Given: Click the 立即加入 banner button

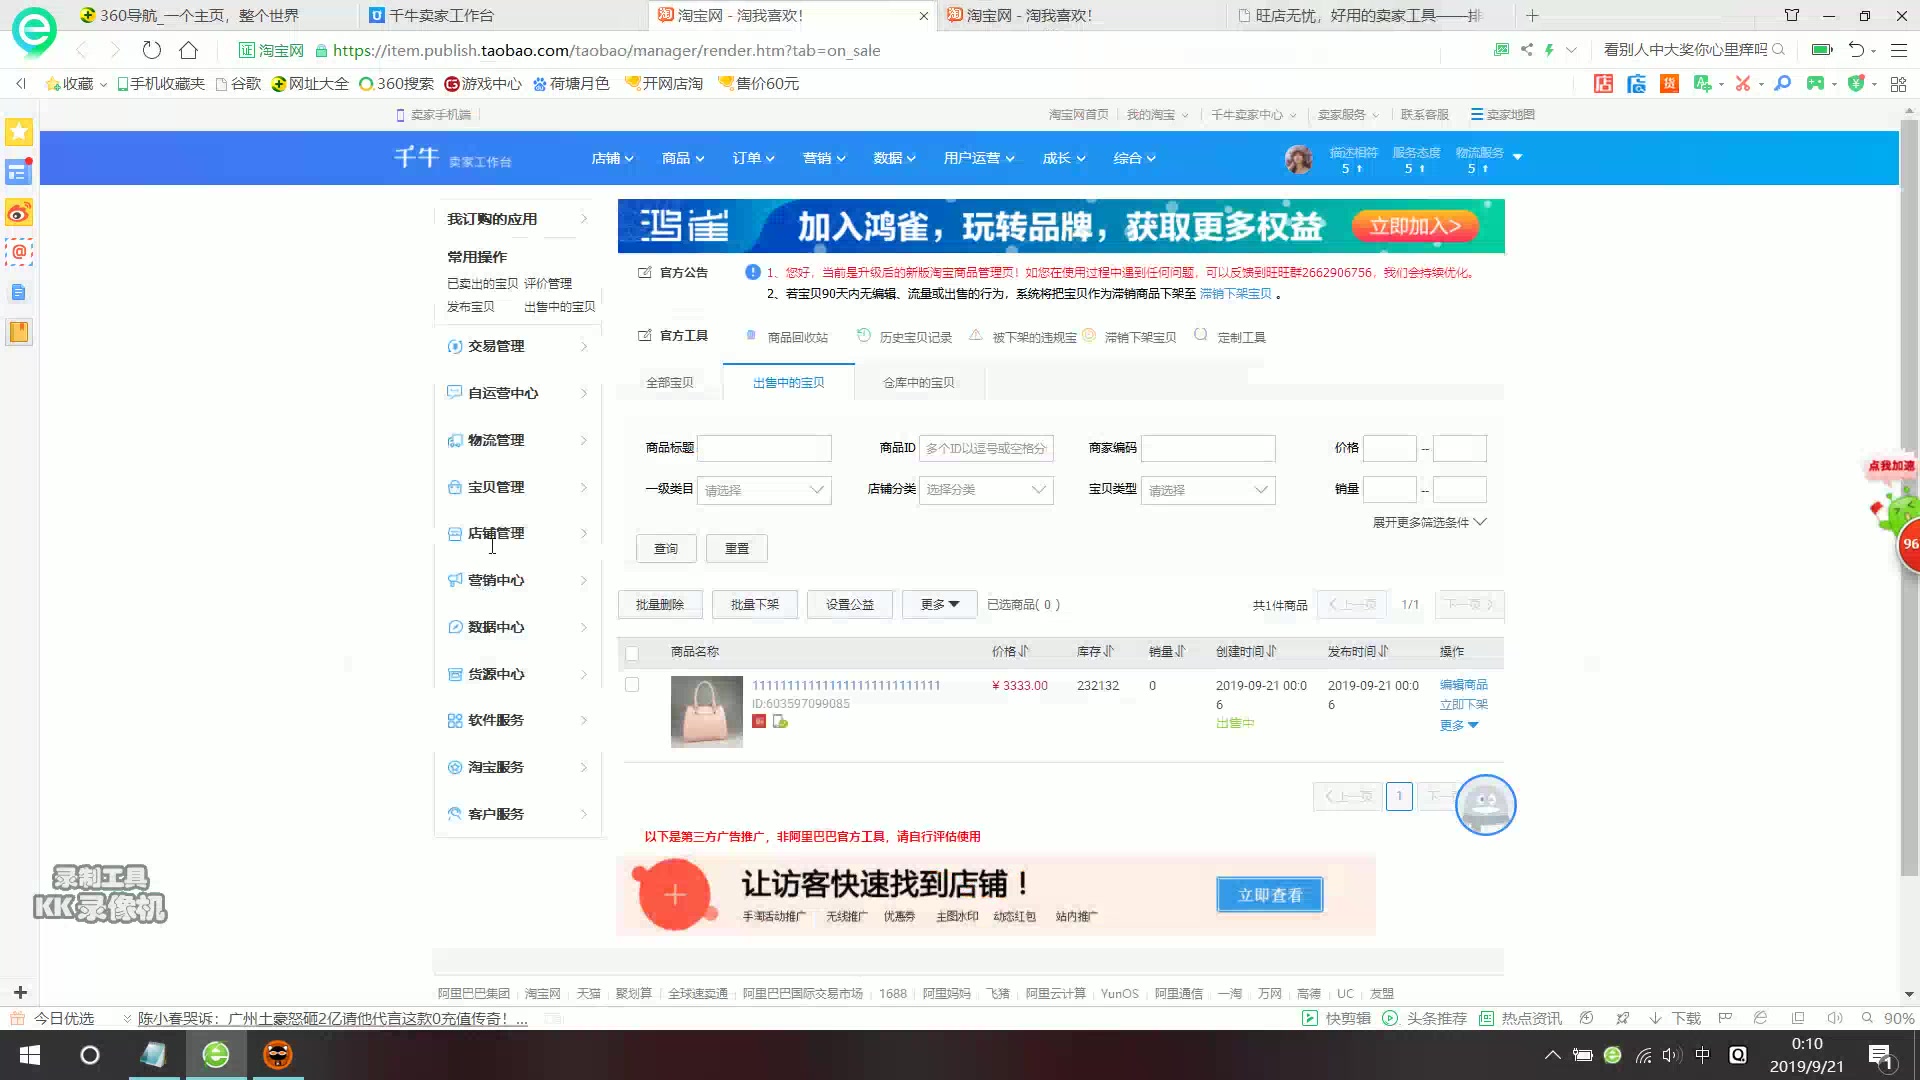Looking at the screenshot, I should [x=1415, y=226].
